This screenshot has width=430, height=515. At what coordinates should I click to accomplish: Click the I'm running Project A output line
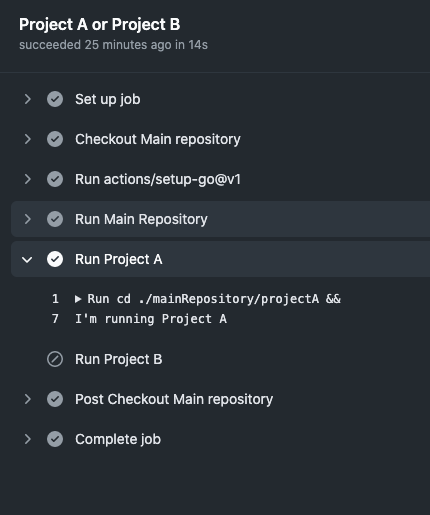[x=151, y=319]
